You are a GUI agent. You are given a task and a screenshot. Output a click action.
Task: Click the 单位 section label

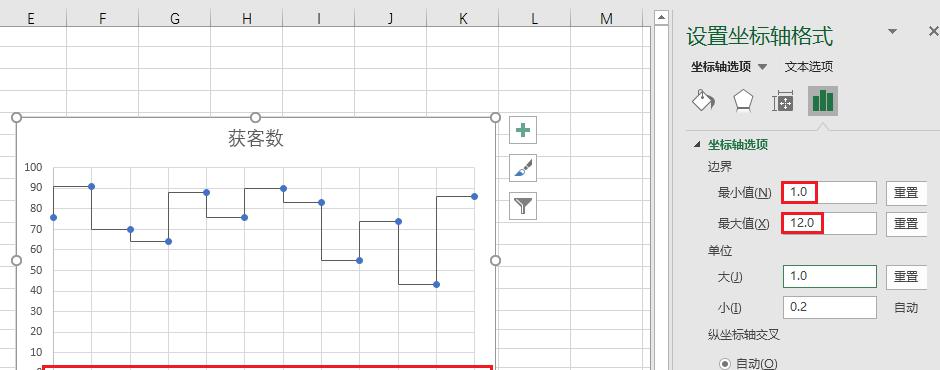[x=720, y=251]
